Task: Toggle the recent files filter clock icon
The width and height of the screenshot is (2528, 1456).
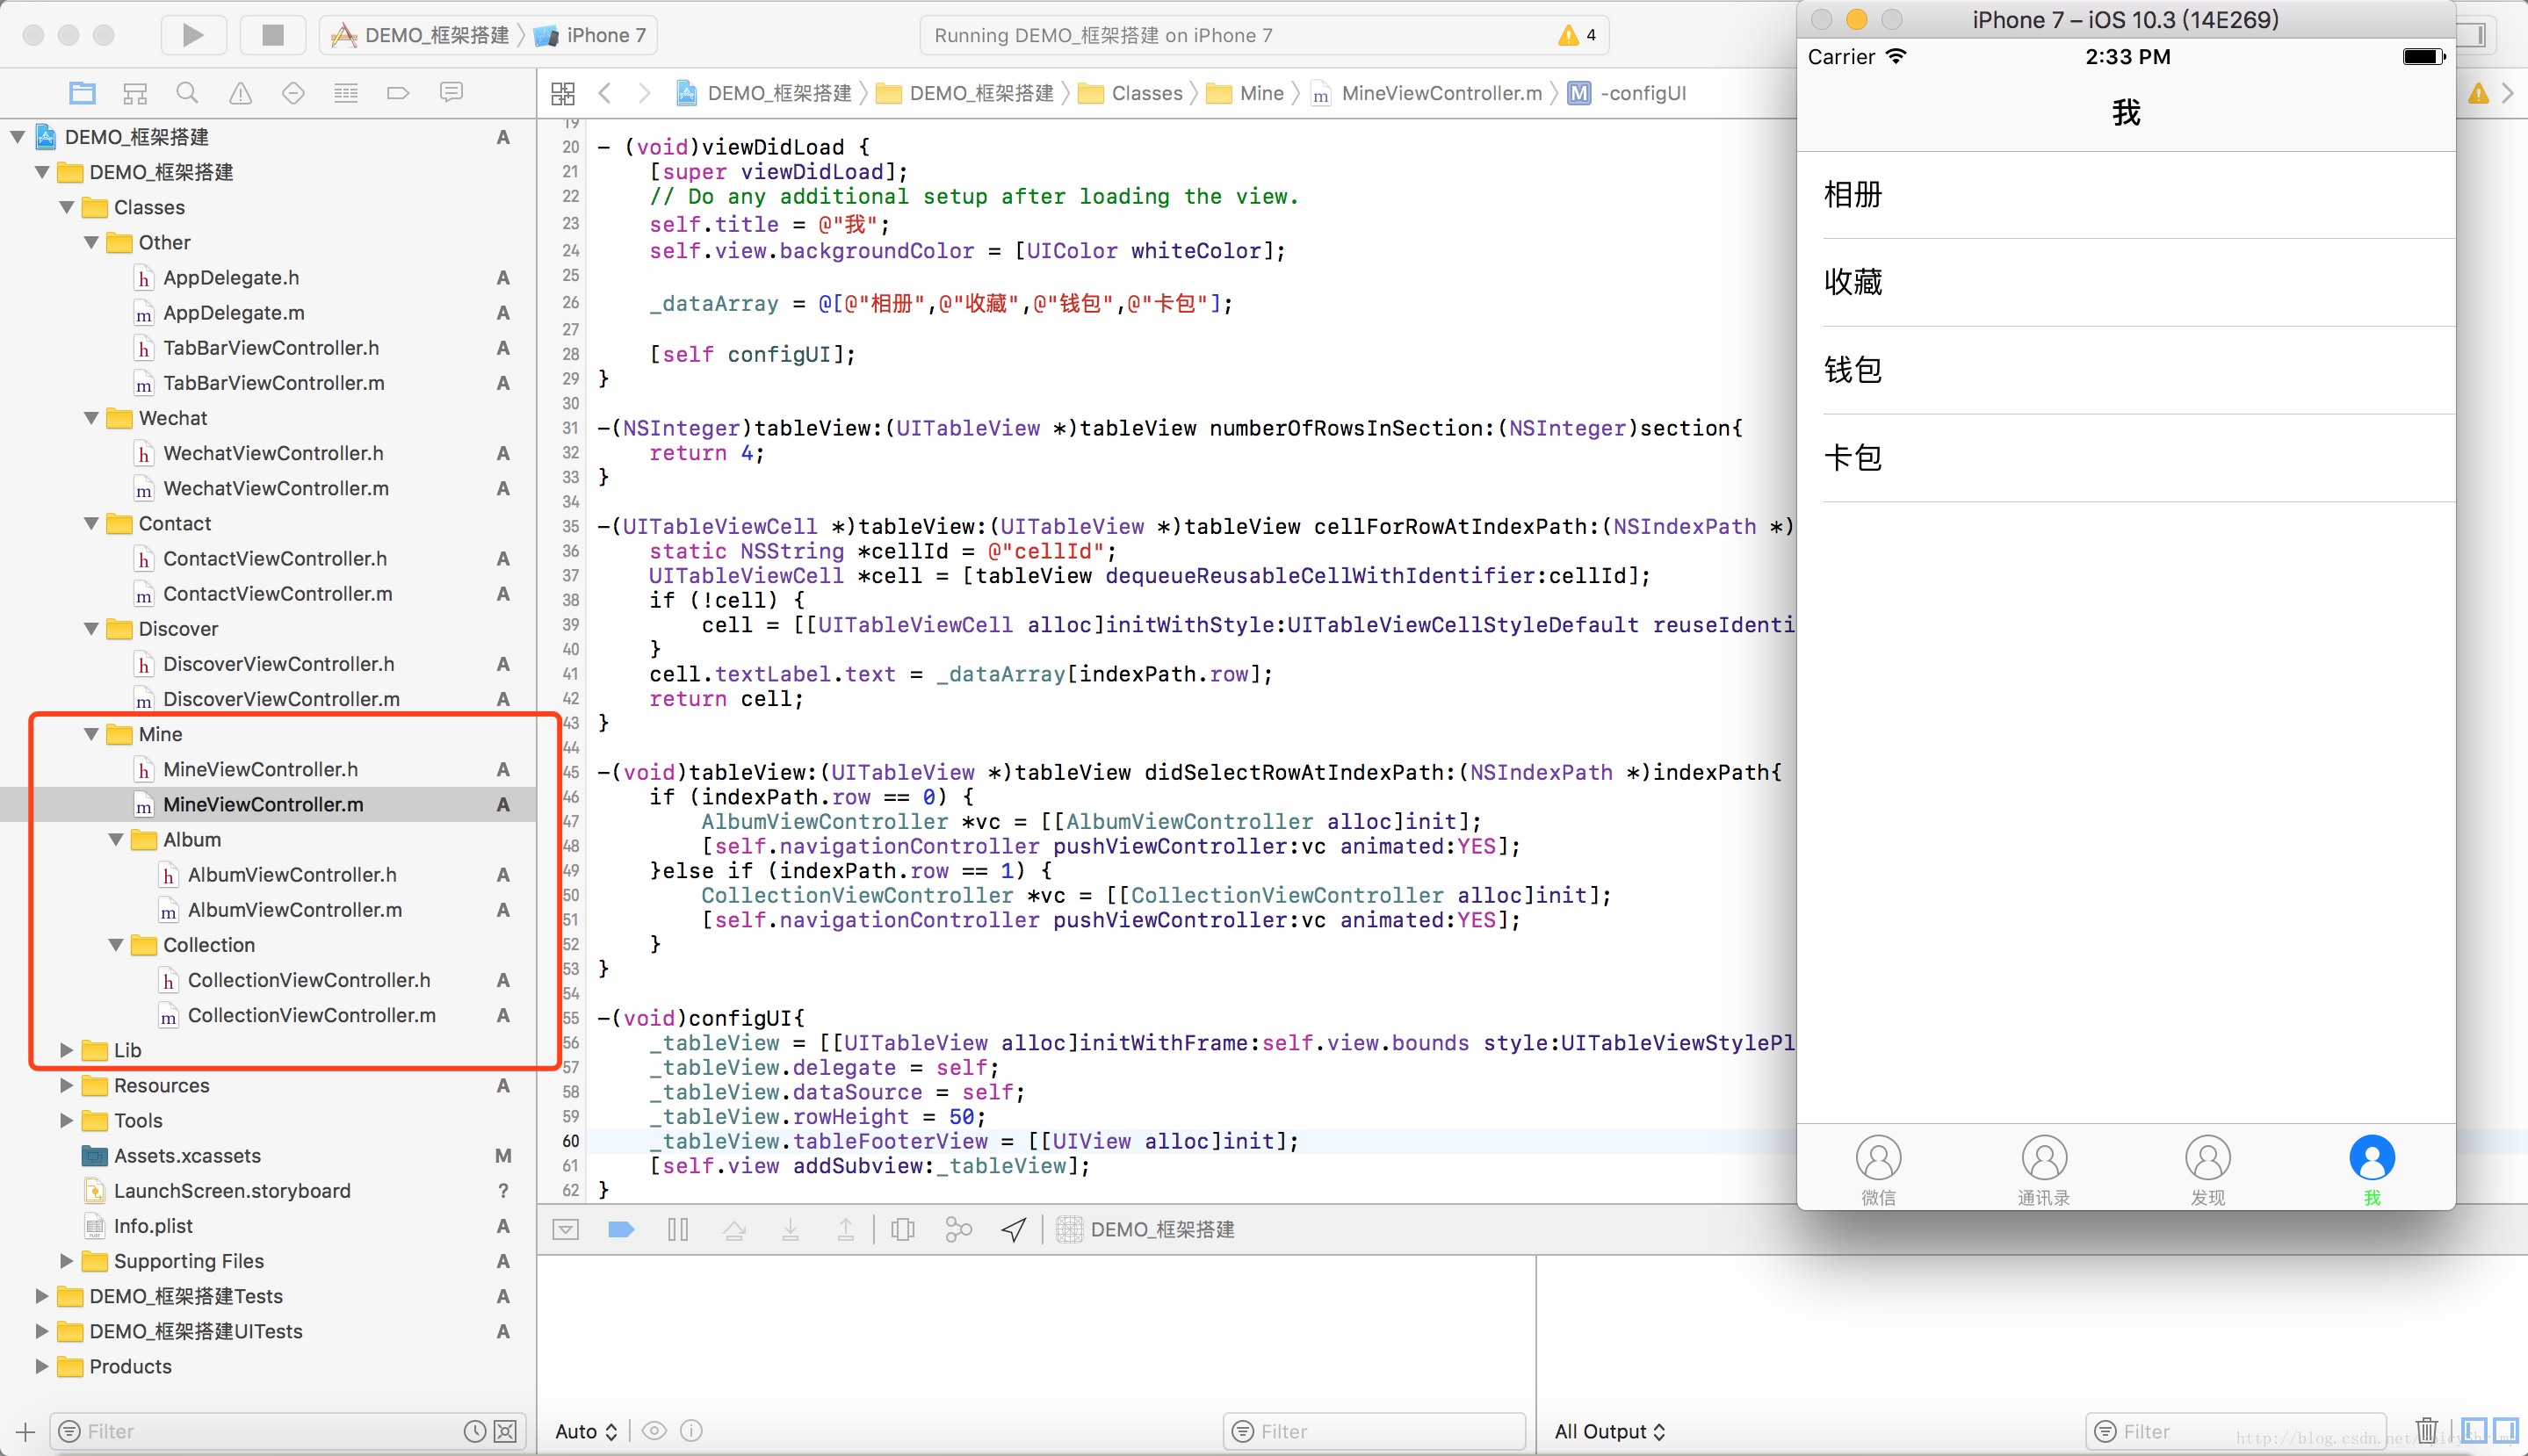Action: pos(474,1431)
